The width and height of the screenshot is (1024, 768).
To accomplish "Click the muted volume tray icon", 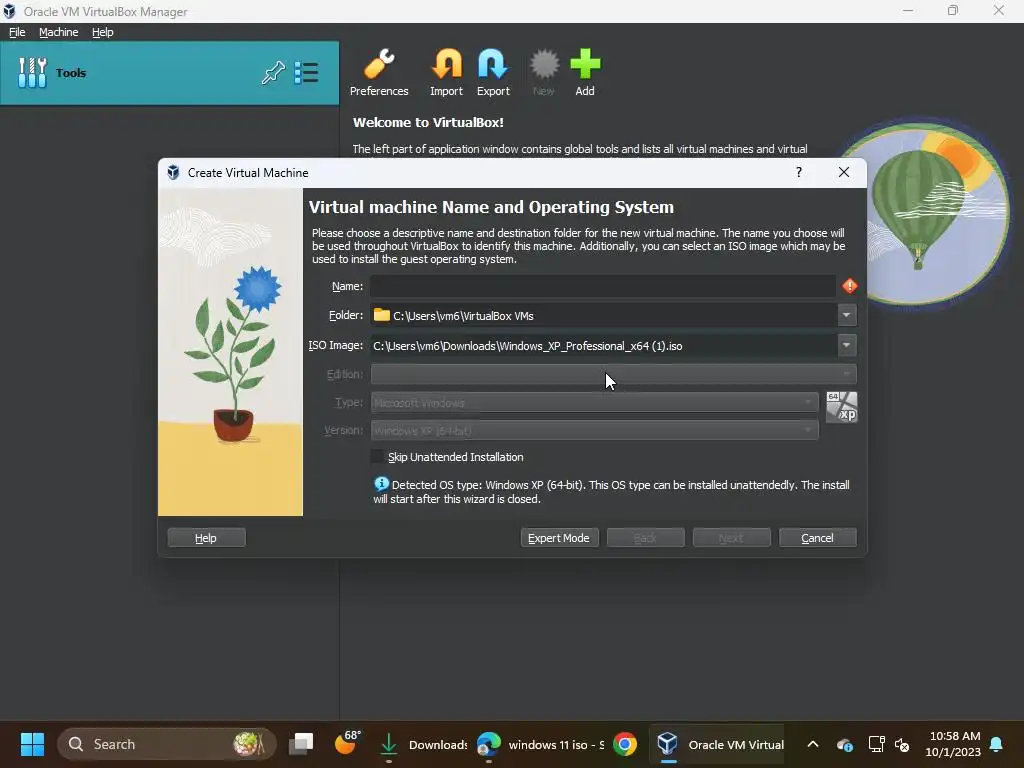I will click(903, 744).
